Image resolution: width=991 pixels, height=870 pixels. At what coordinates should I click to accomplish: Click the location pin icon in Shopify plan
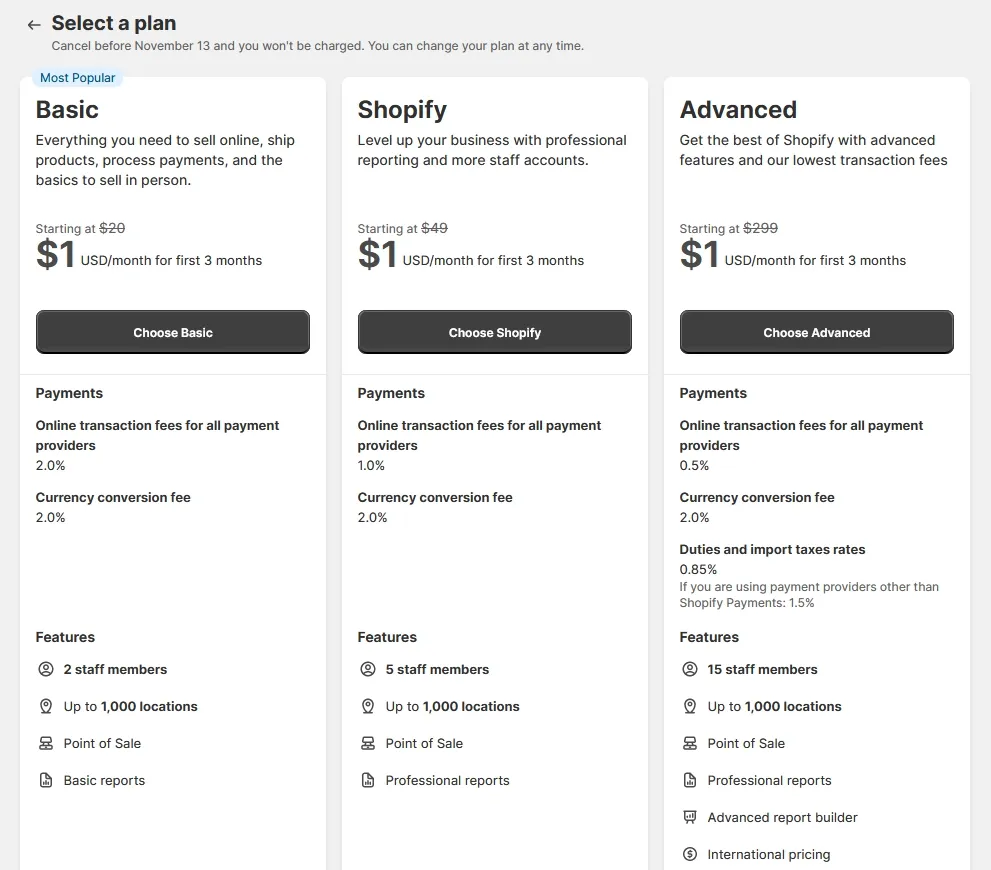point(368,706)
